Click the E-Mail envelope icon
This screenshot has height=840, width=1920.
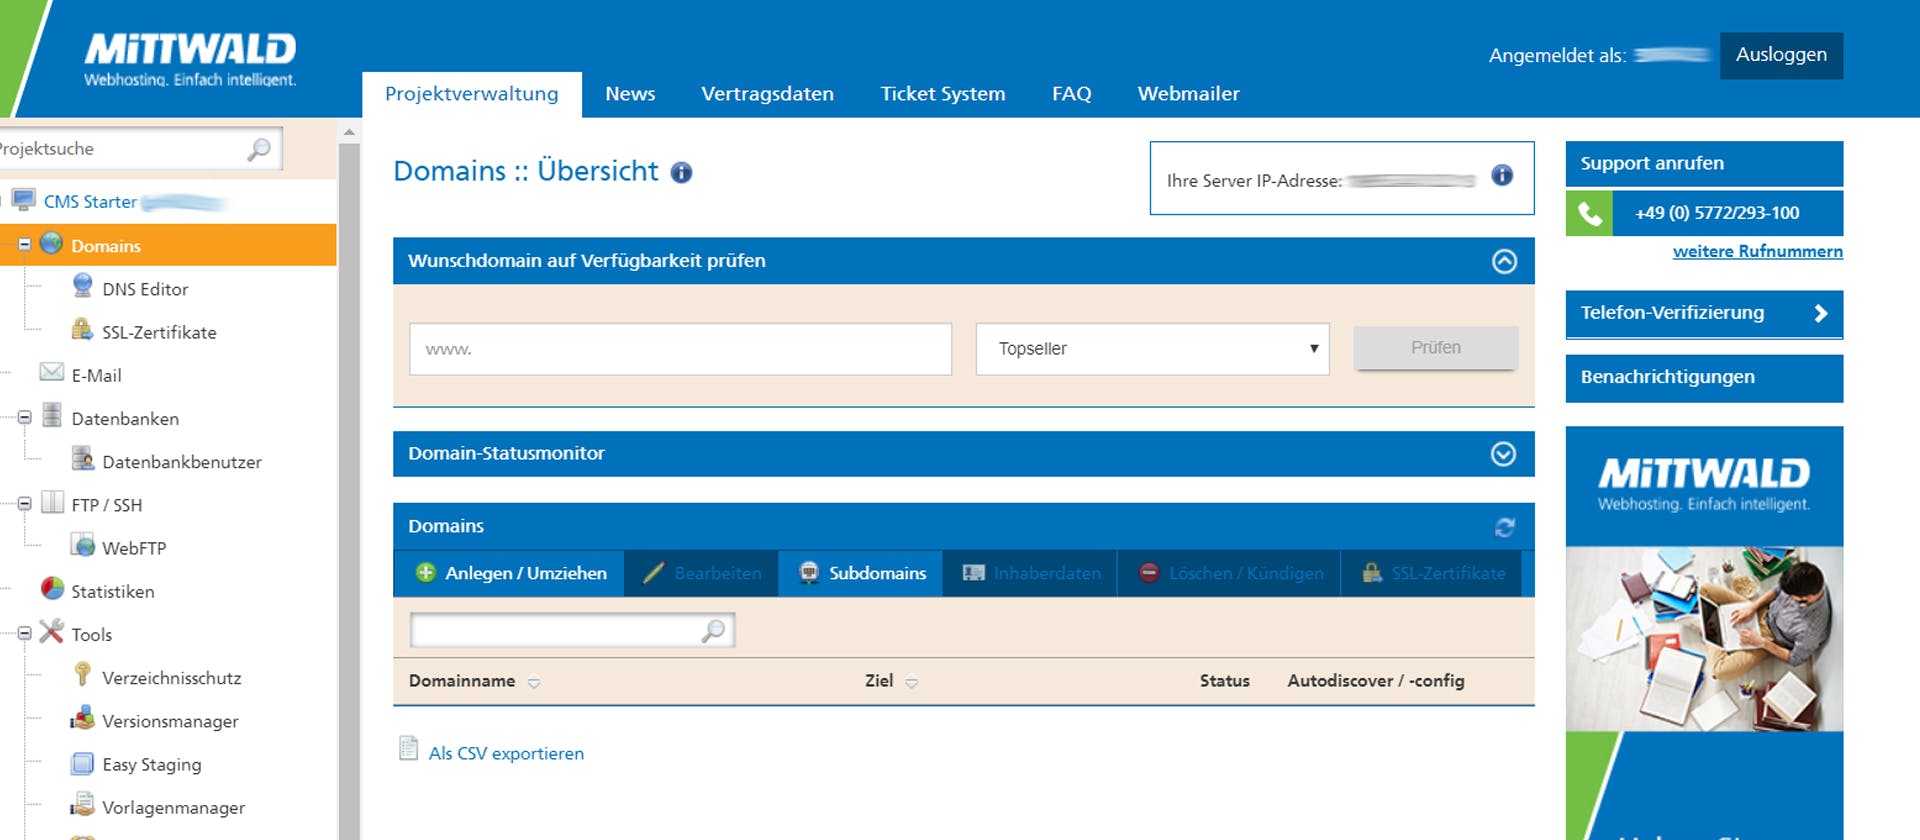coord(51,373)
